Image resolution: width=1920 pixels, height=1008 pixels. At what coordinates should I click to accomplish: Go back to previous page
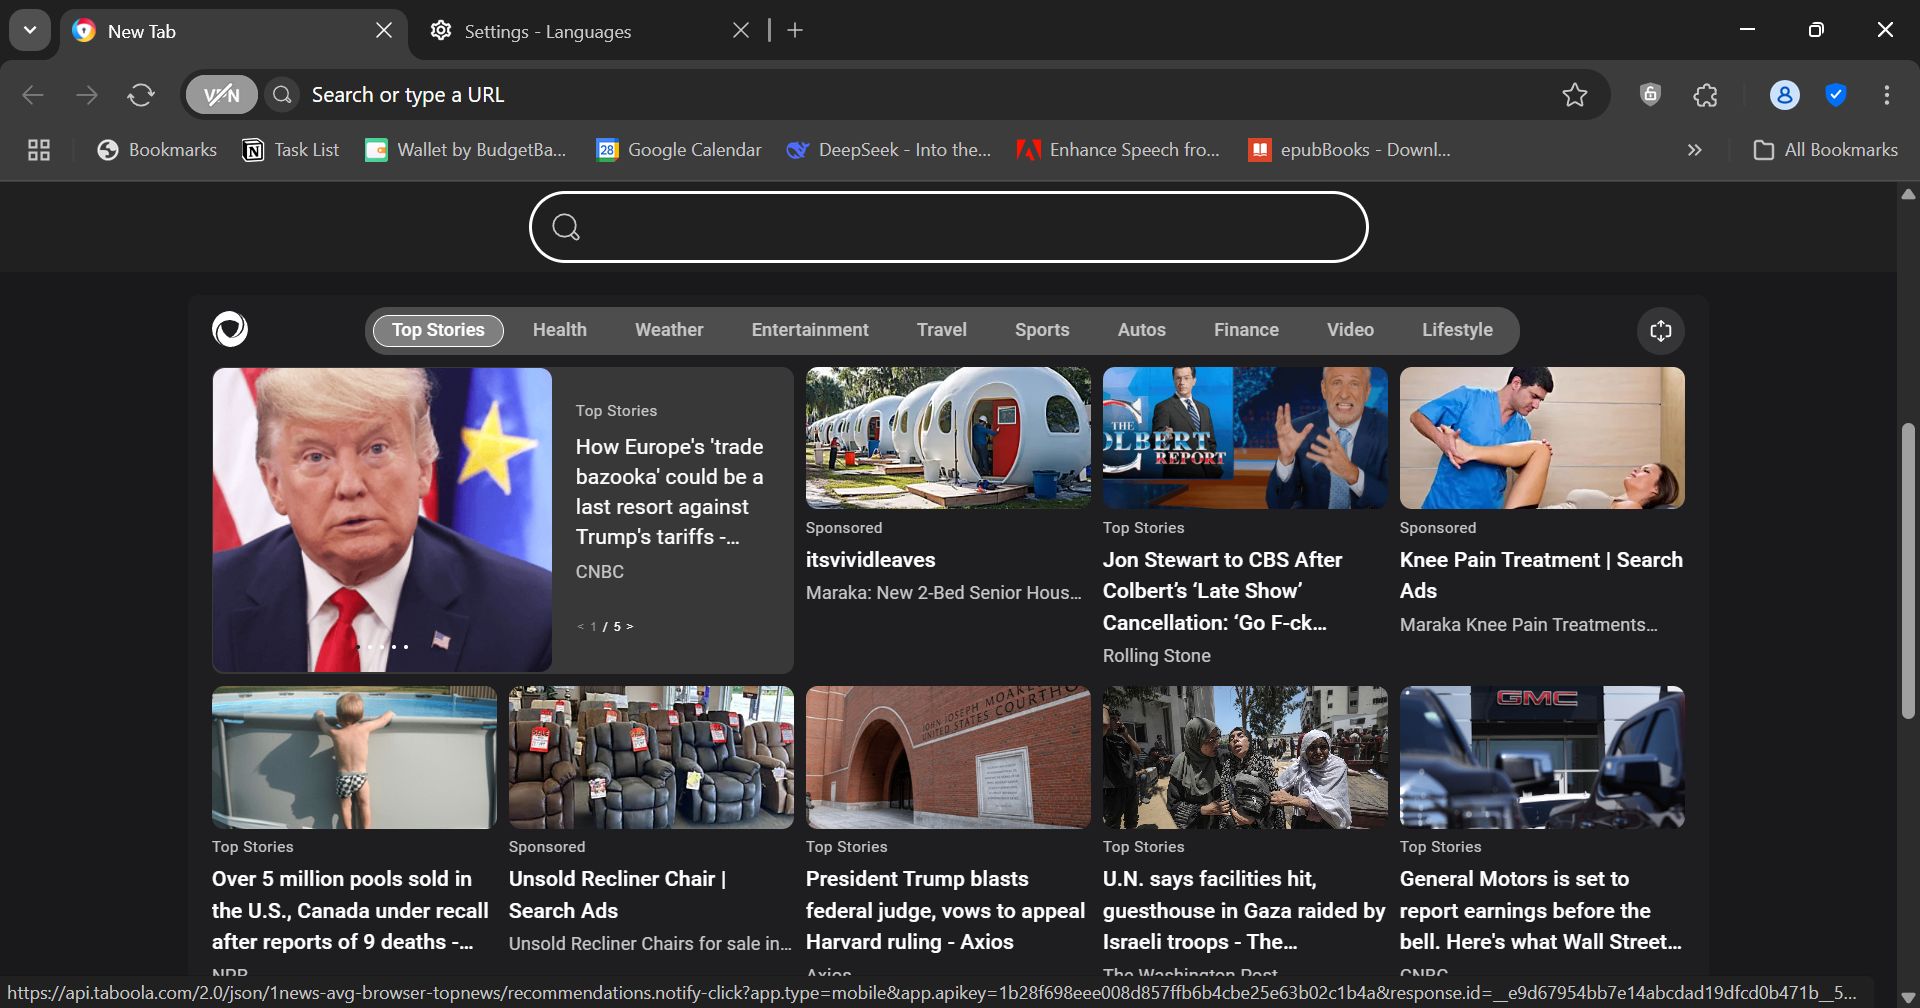(x=33, y=95)
